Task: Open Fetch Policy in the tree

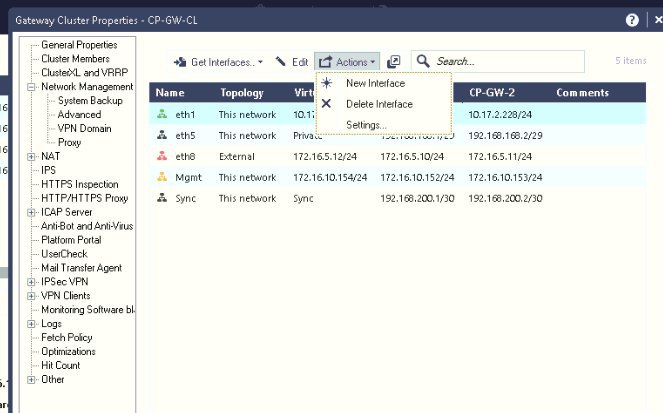Action: pos(66,338)
